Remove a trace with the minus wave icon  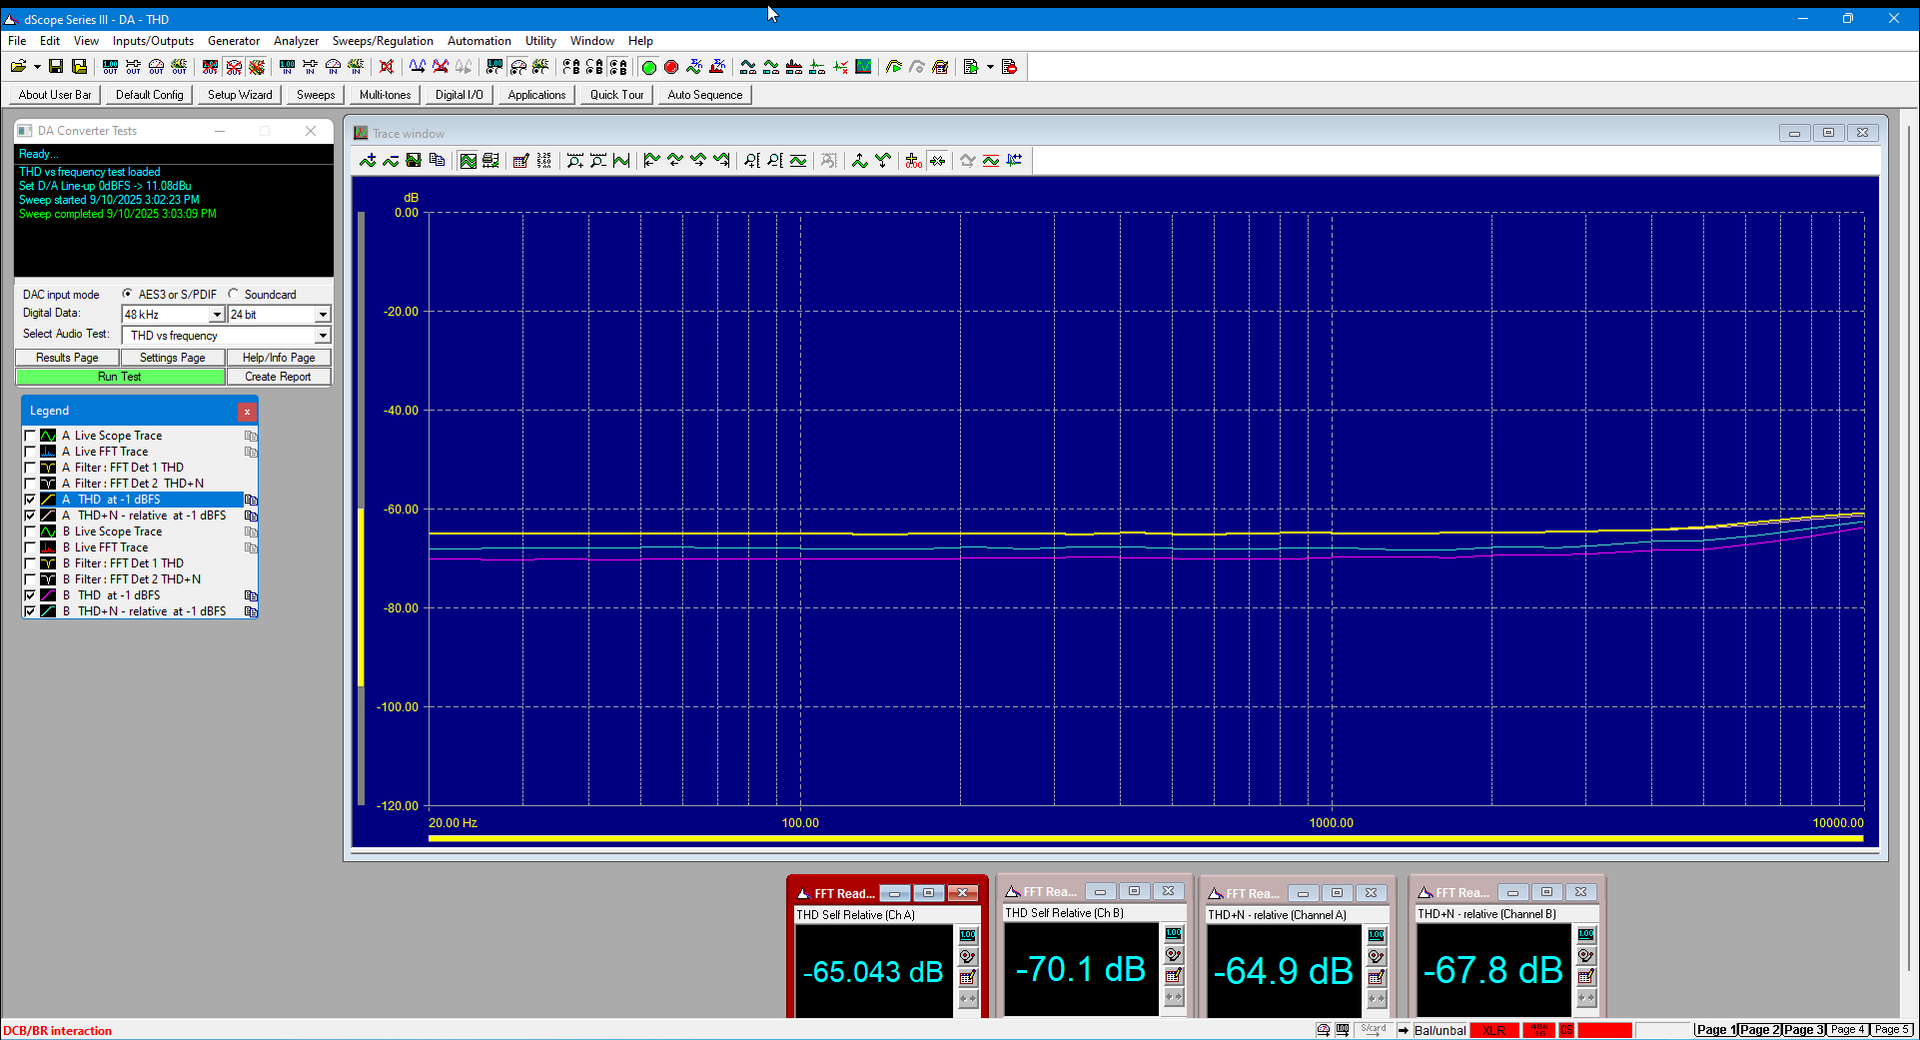click(x=390, y=161)
